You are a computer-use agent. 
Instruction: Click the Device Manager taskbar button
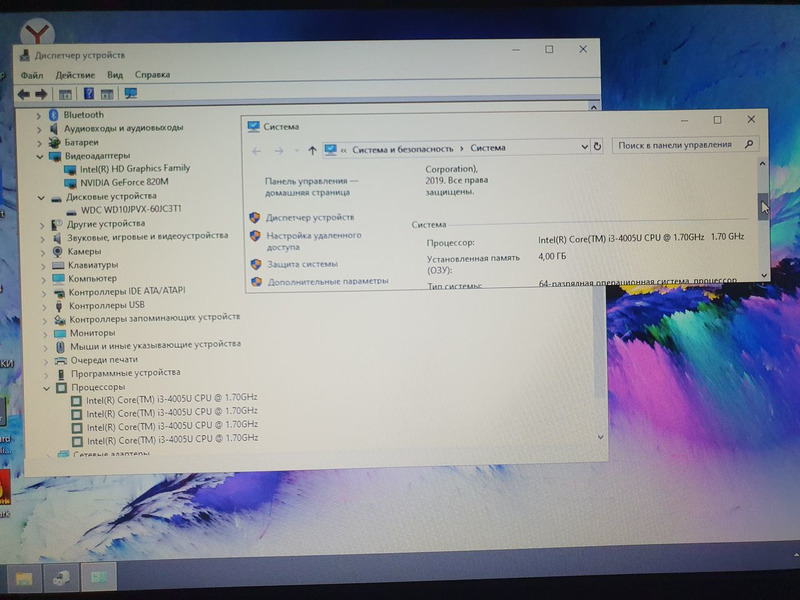click(61, 578)
